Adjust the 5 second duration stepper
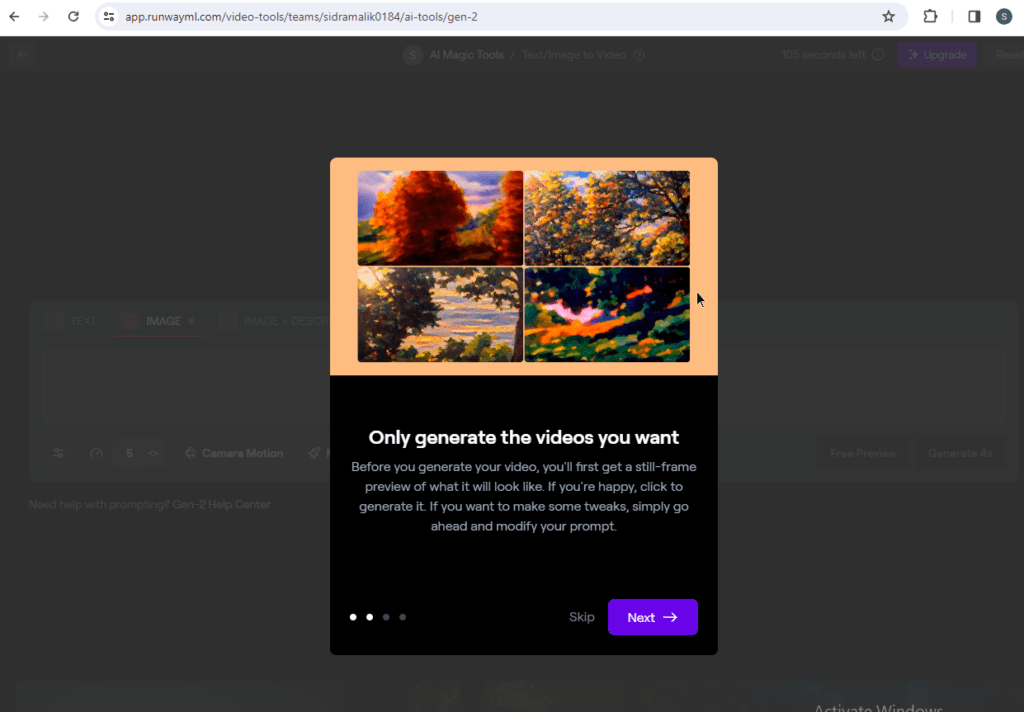The height and width of the screenshot is (712, 1024). coord(130,453)
